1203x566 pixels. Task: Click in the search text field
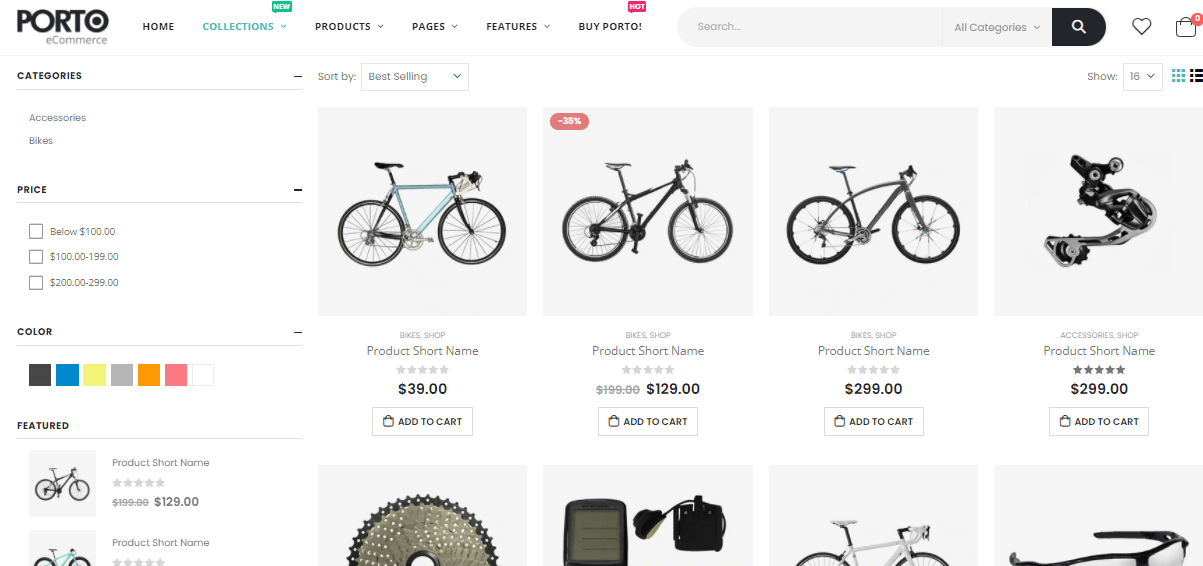point(810,27)
